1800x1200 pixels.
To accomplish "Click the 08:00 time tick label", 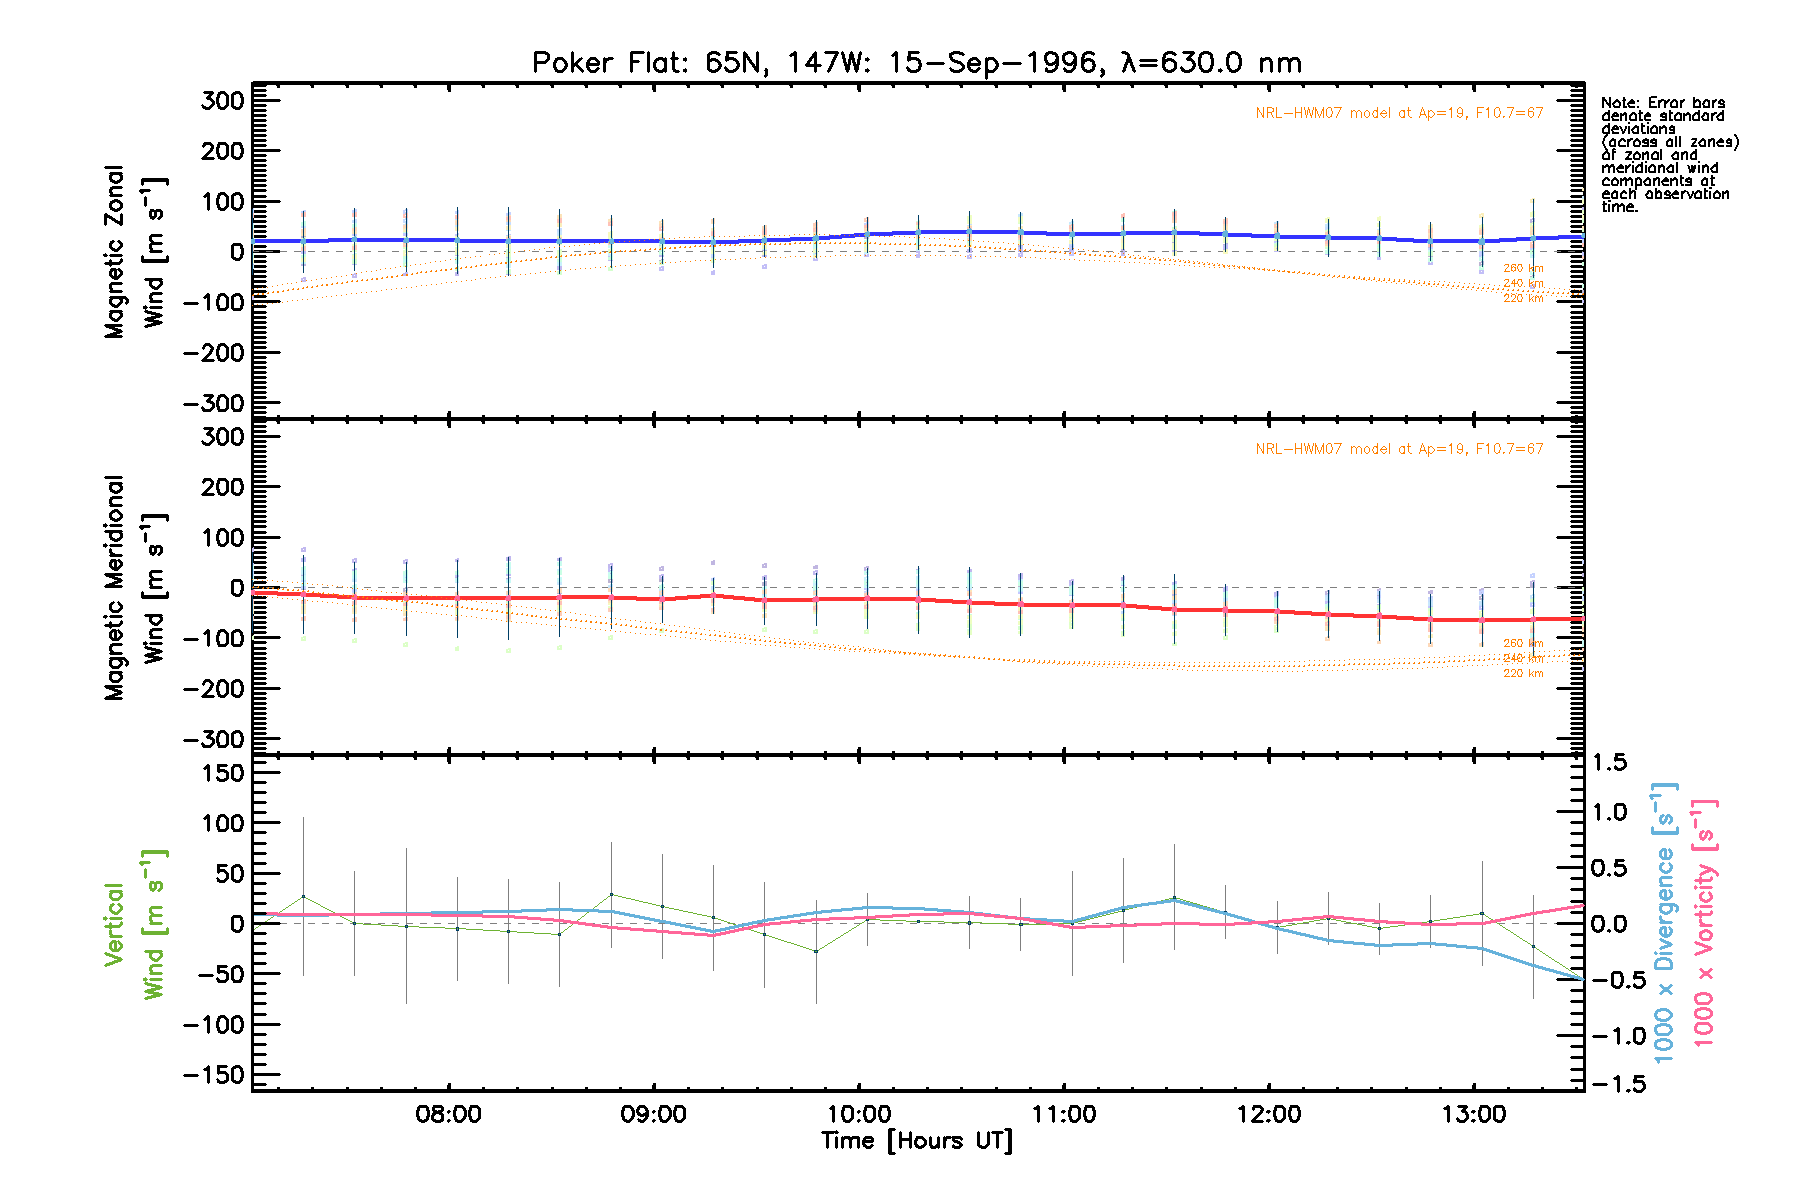I will (448, 1115).
